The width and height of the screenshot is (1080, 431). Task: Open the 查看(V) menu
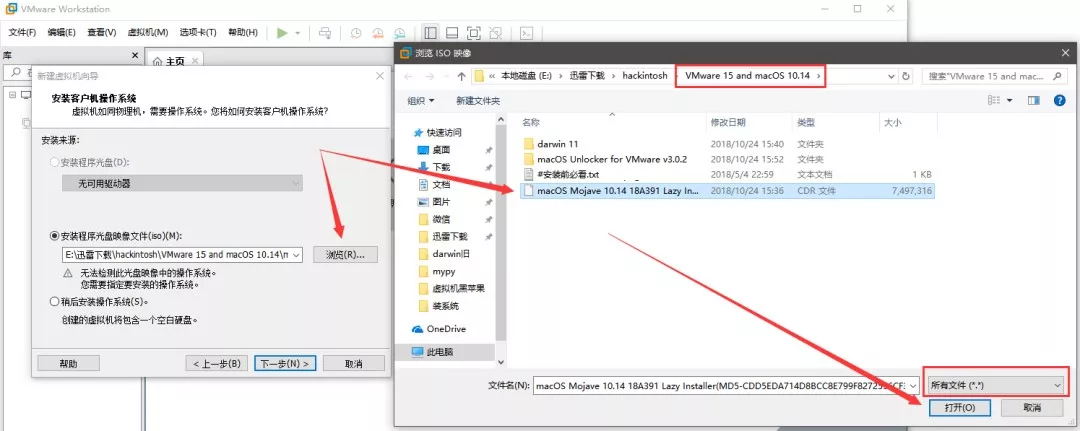click(101, 32)
